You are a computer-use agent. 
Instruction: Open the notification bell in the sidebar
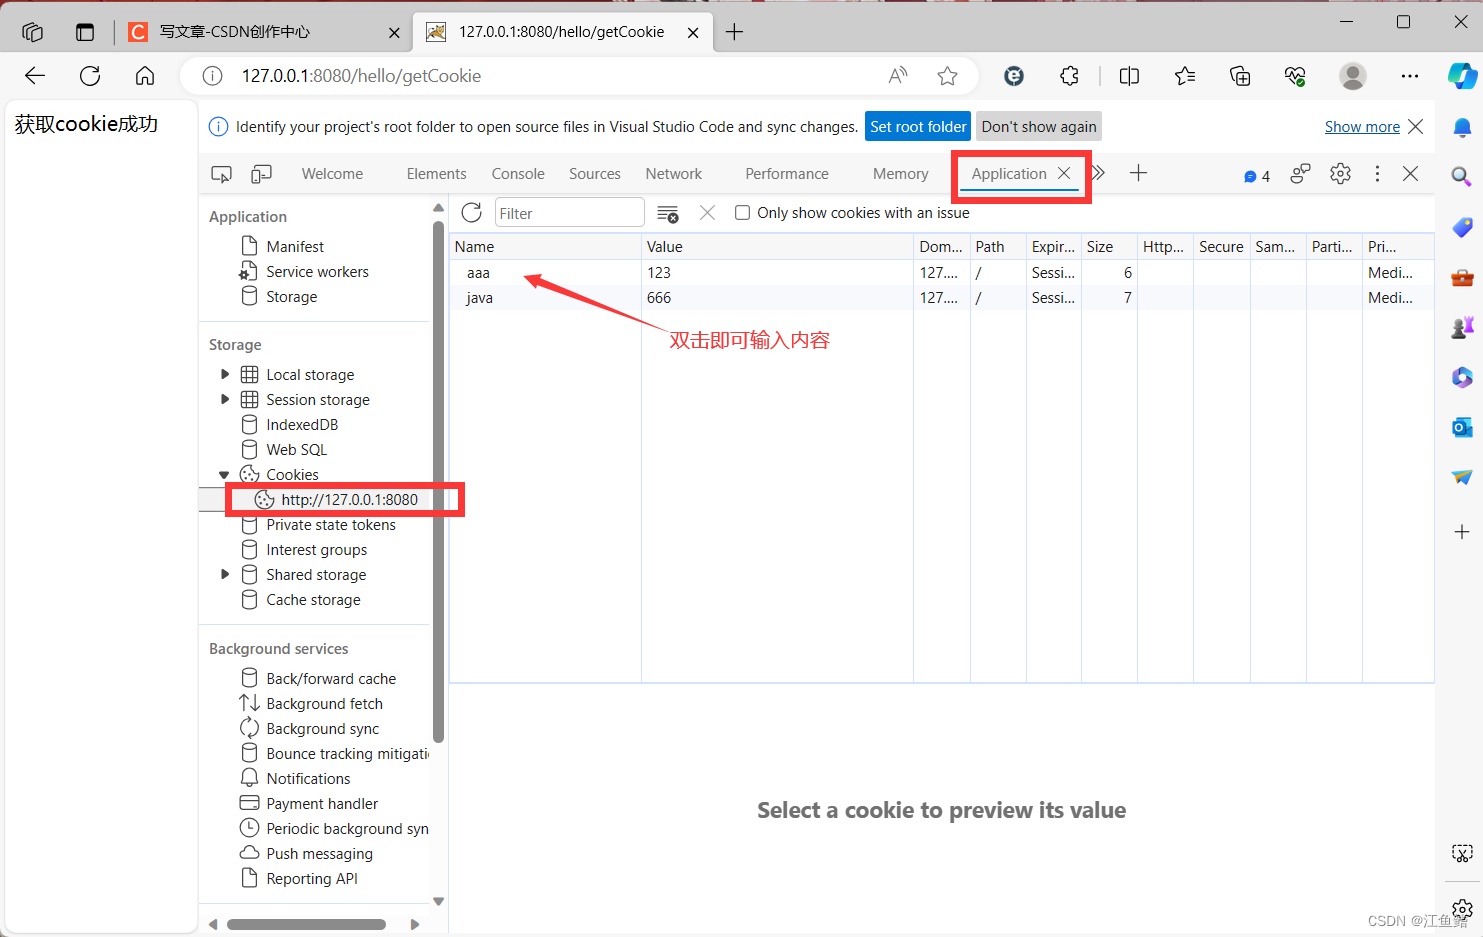pyautogui.click(x=1462, y=127)
